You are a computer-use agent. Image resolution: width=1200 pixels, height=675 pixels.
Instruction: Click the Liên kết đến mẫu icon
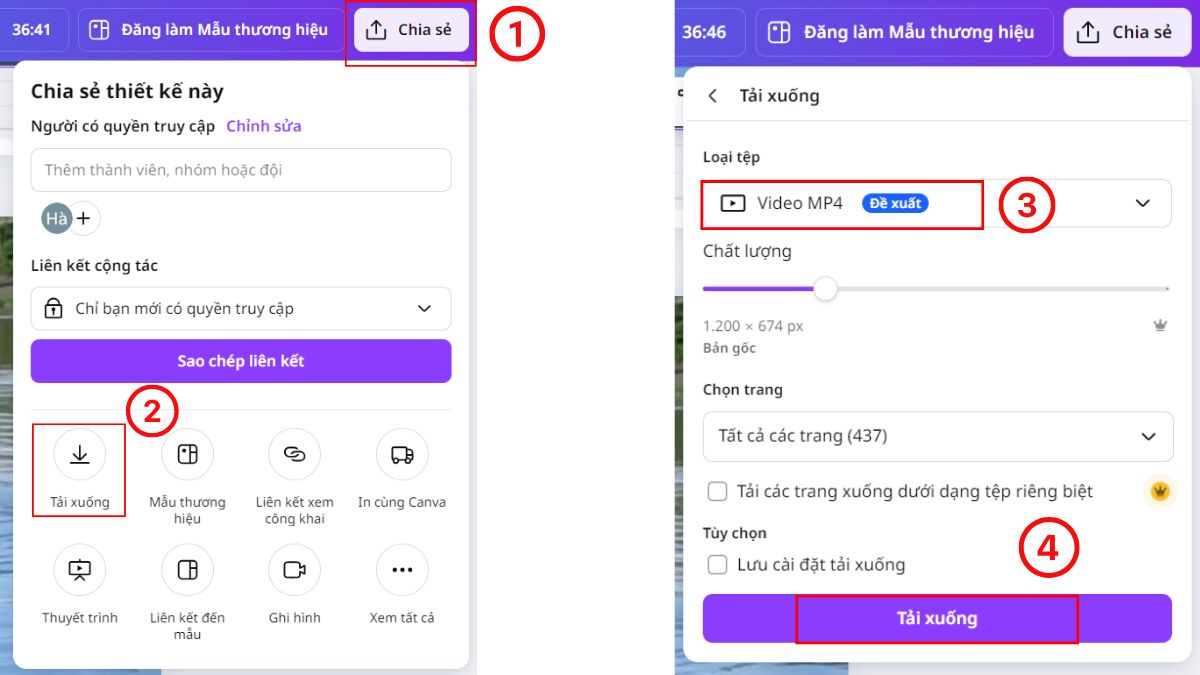point(187,569)
